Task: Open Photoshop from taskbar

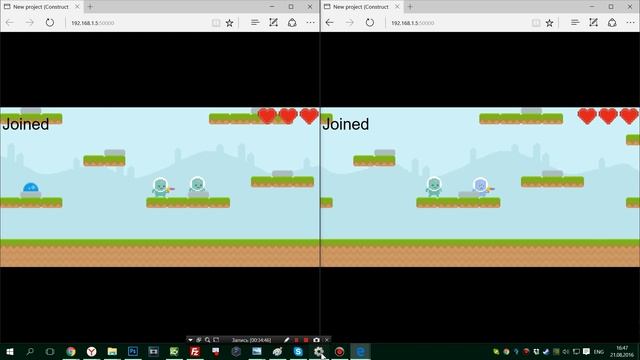Action: point(133,351)
